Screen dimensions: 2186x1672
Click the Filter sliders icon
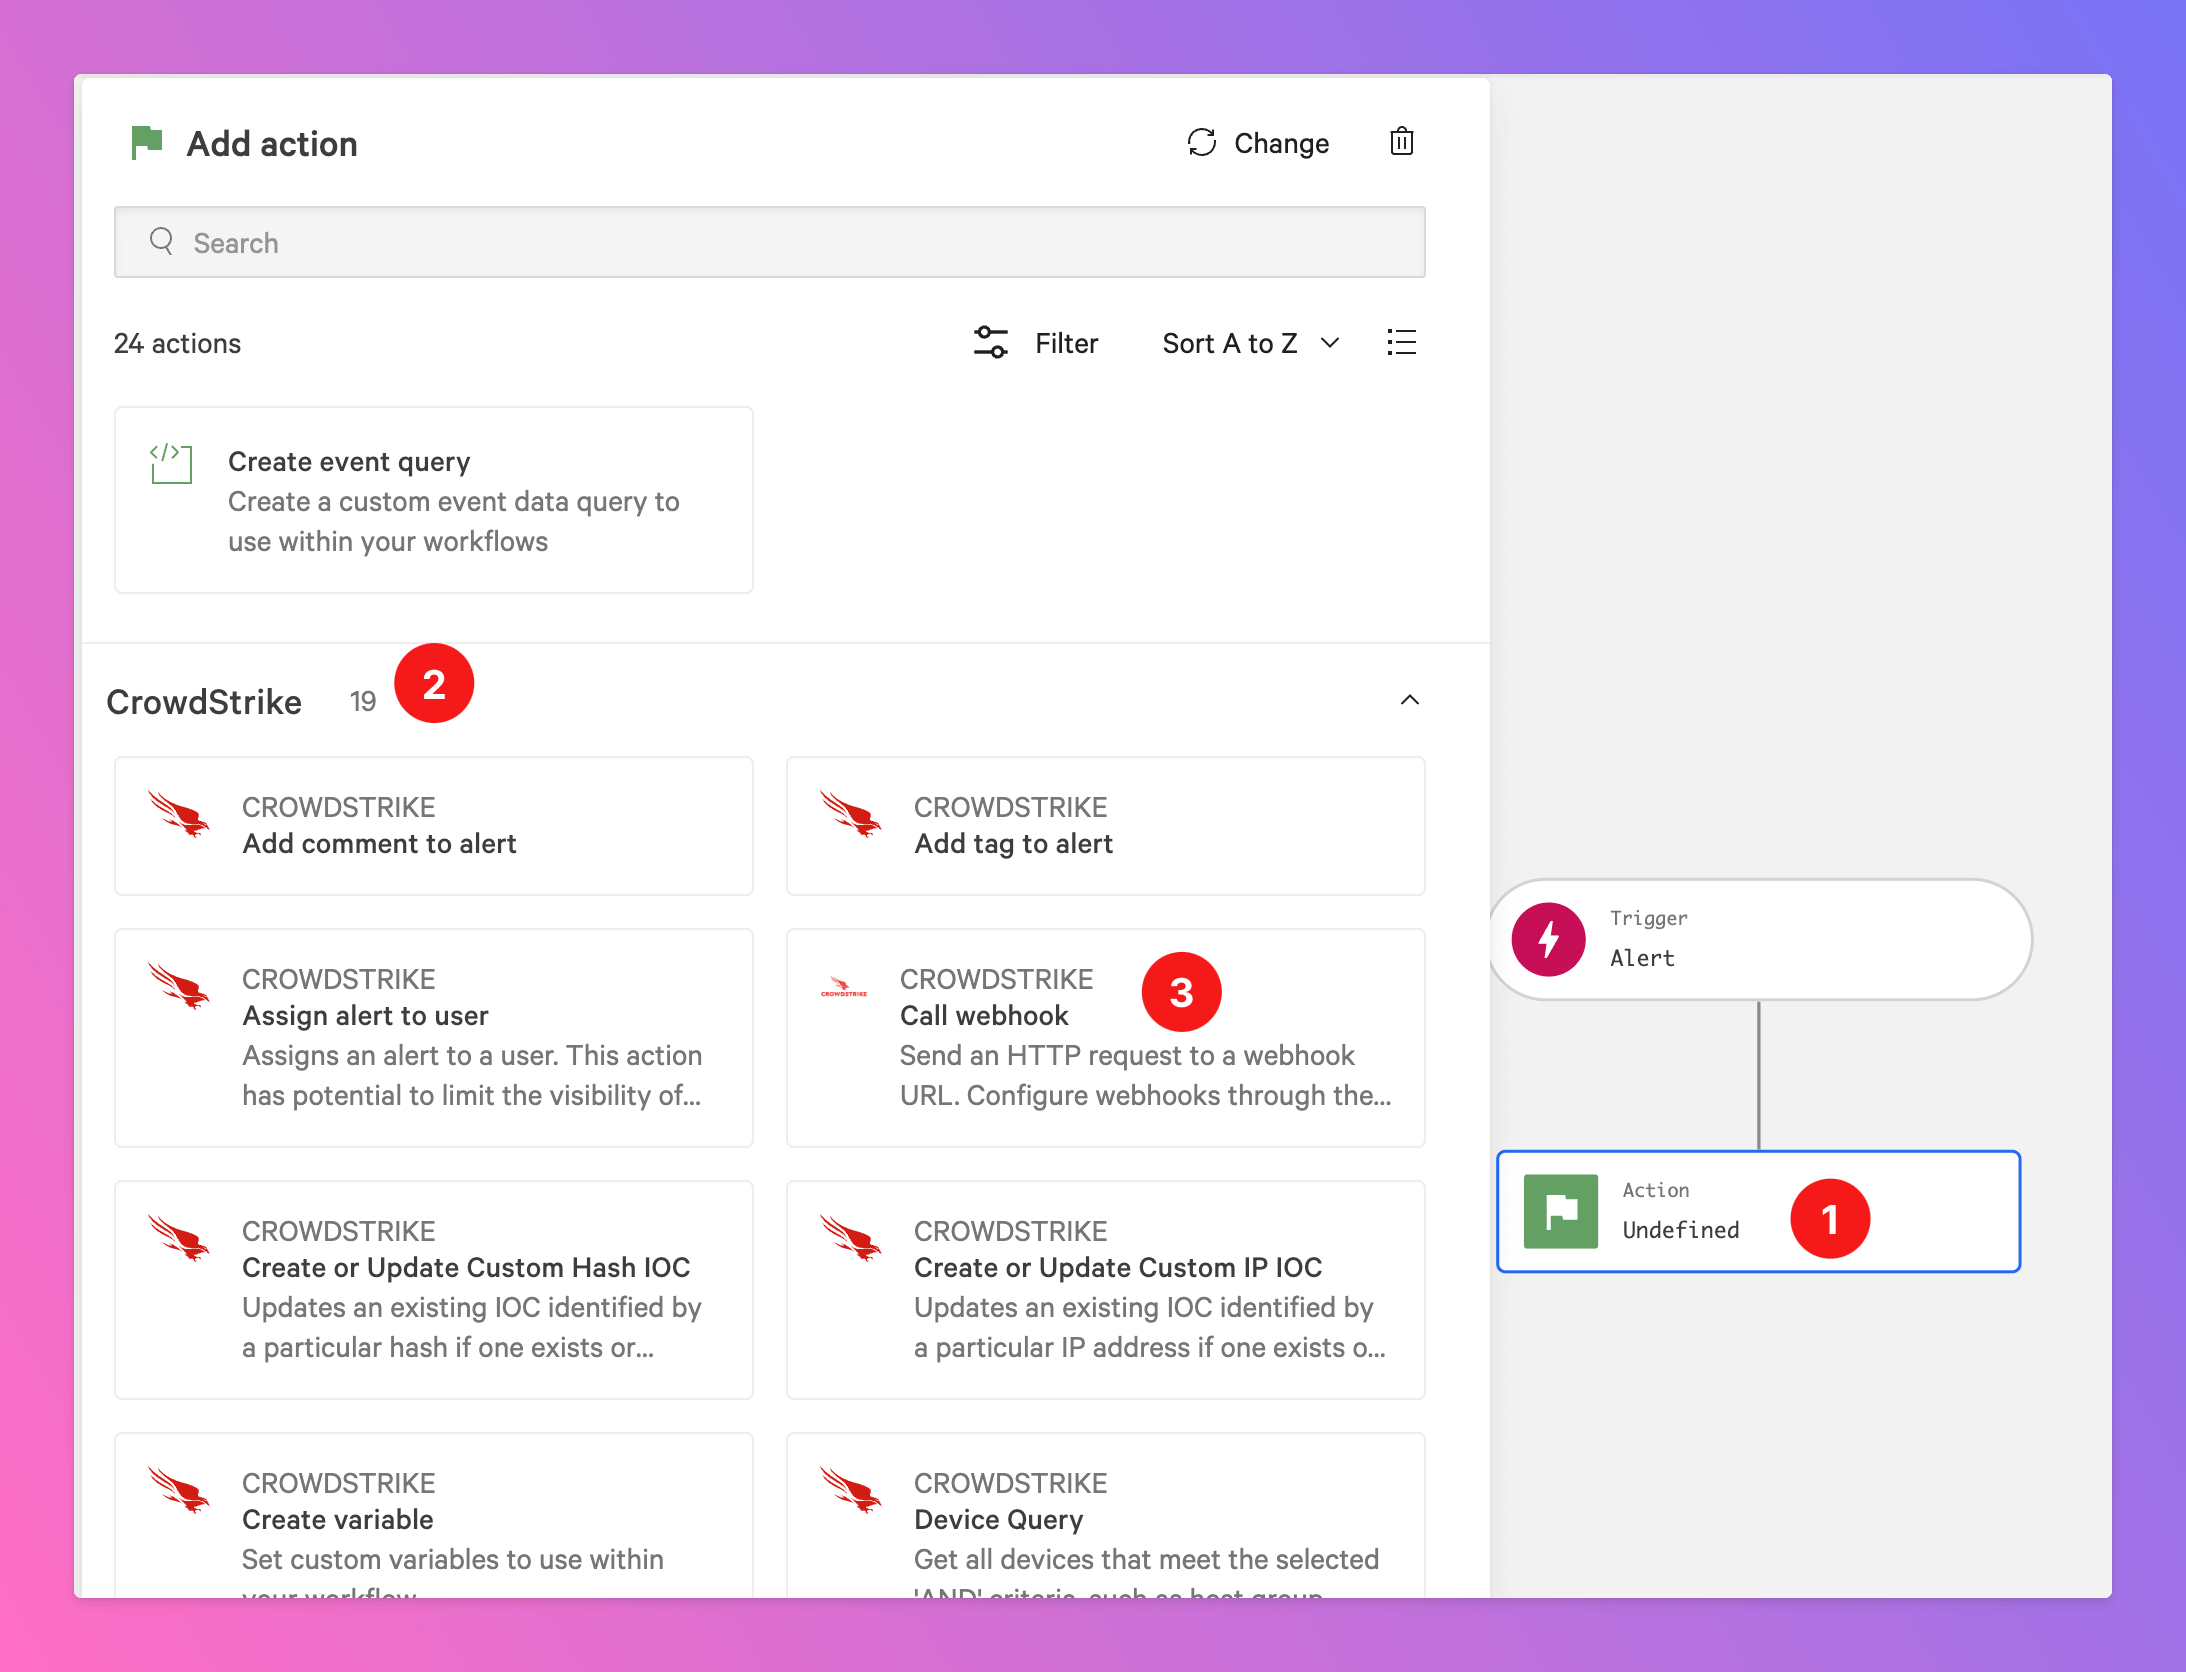(x=990, y=343)
